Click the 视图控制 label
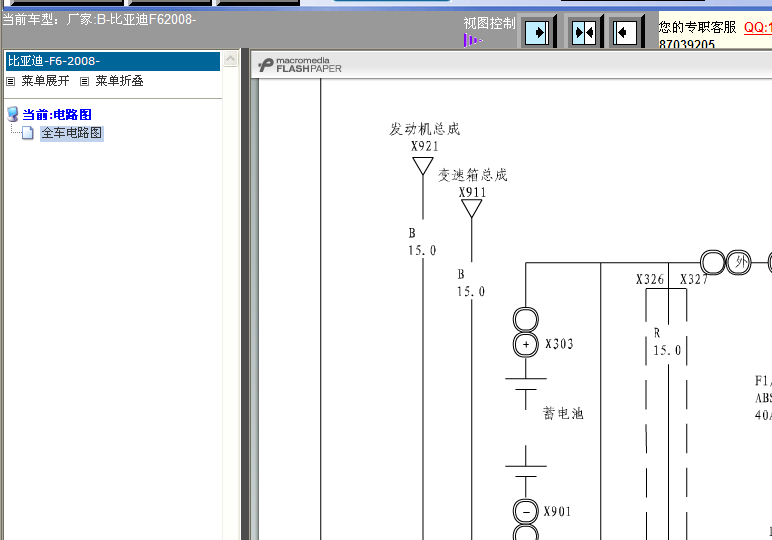This screenshot has height=540, width=772. pyautogui.click(x=489, y=23)
